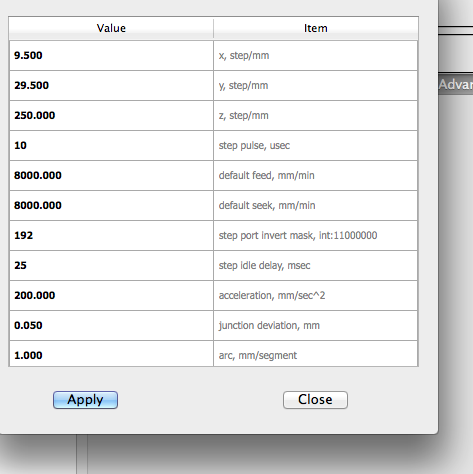Select the 'y, step/mm' item label

[x=243, y=86]
